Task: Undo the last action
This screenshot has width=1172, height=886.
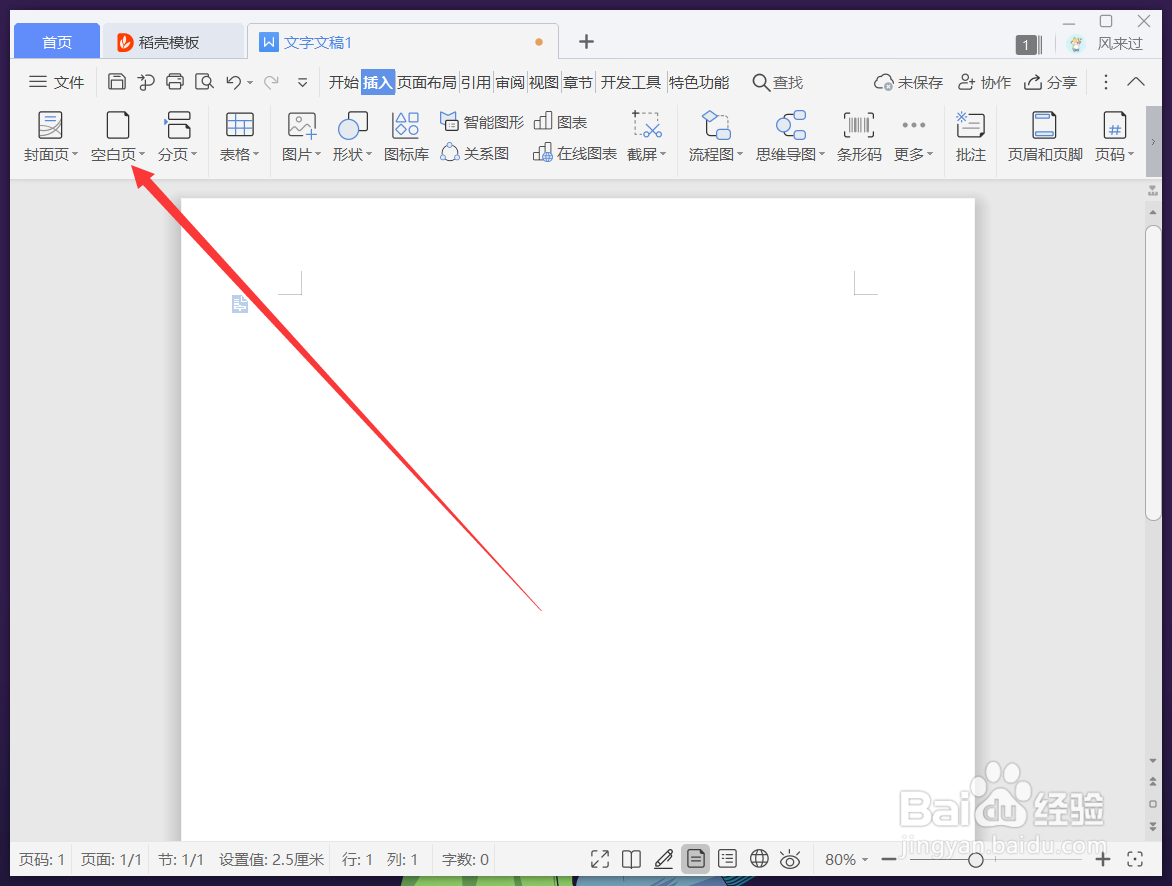Action: point(233,81)
